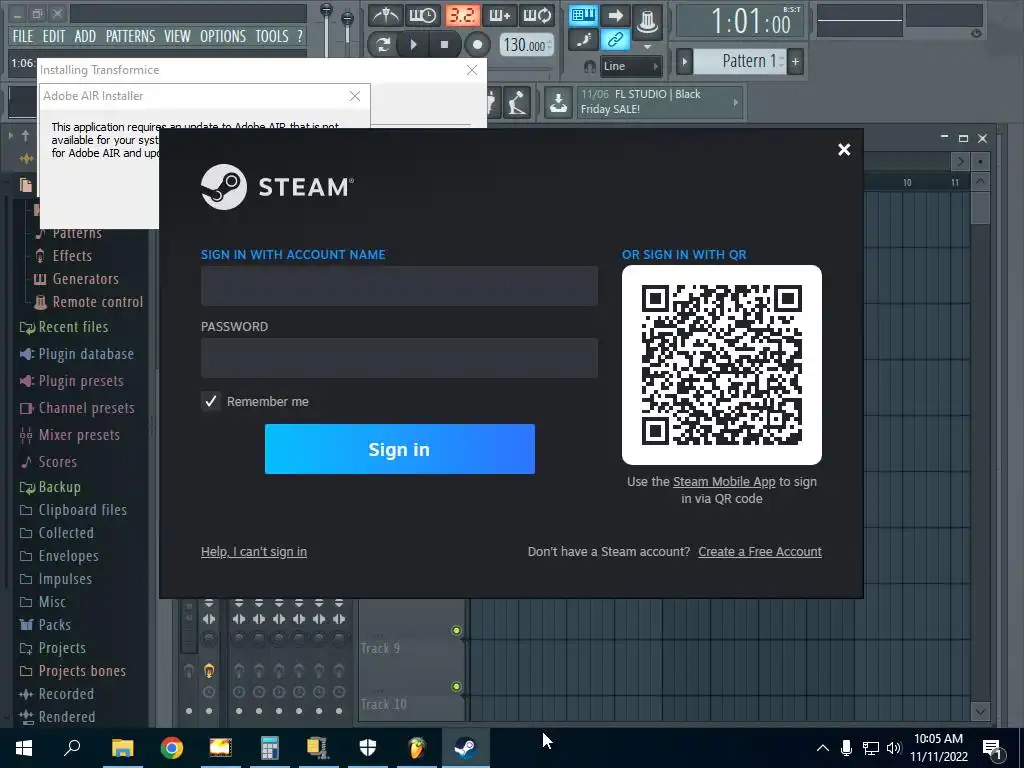Toggle the blue link icon
The image size is (1024, 768).
pyautogui.click(x=615, y=40)
